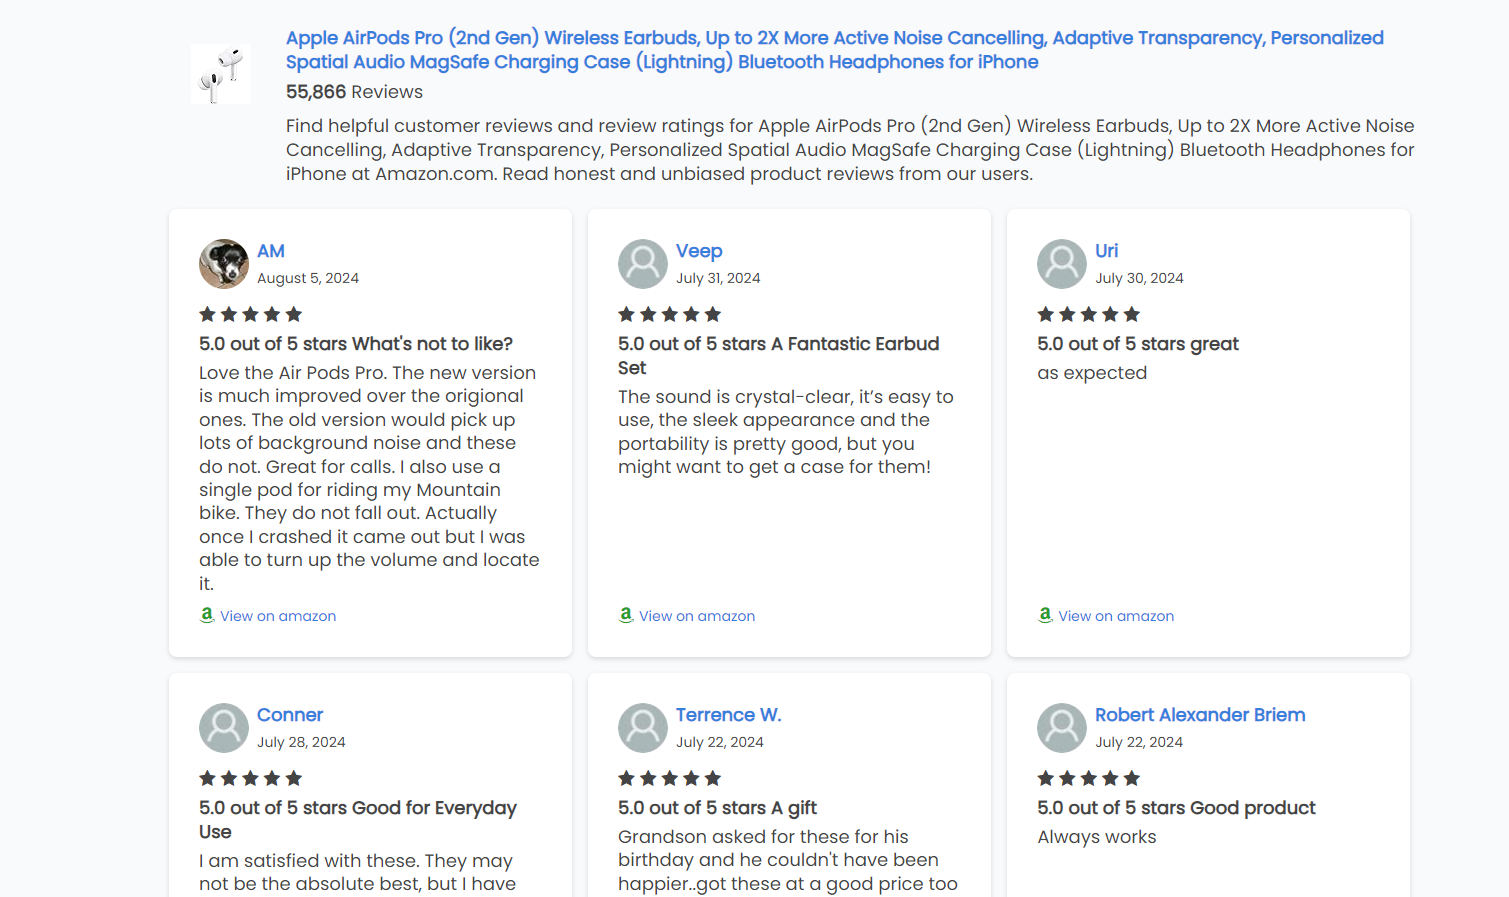Image resolution: width=1509 pixels, height=897 pixels.
Task: Click View on amazon in AM's review
Action: tap(278, 616)
